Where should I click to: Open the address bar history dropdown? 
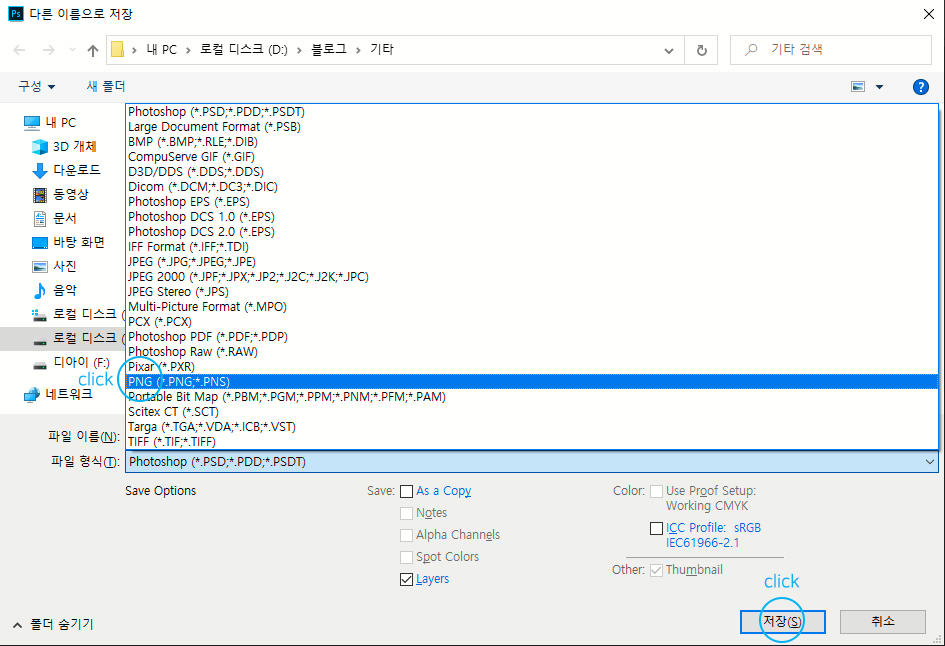coord(668,51)
